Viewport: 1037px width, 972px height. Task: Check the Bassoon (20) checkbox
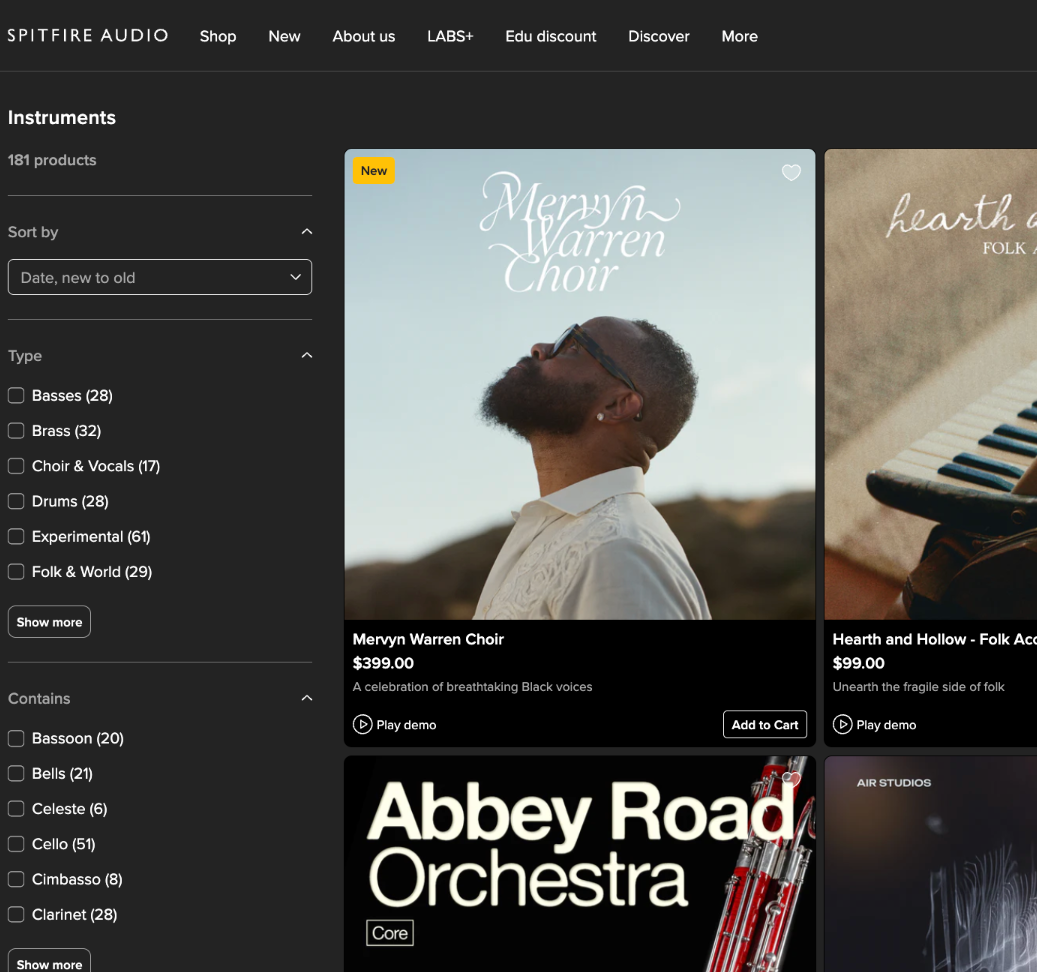tap(16, 738)
